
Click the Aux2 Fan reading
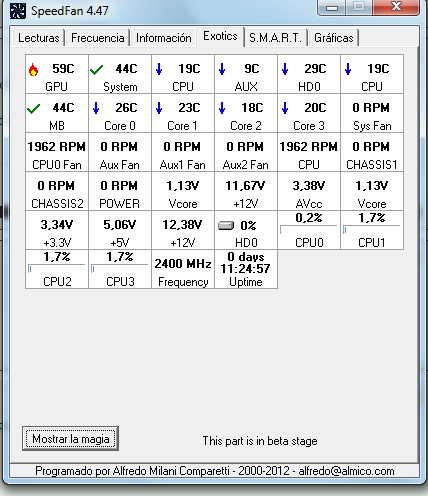pyautogui.click(x=246, y=152)
